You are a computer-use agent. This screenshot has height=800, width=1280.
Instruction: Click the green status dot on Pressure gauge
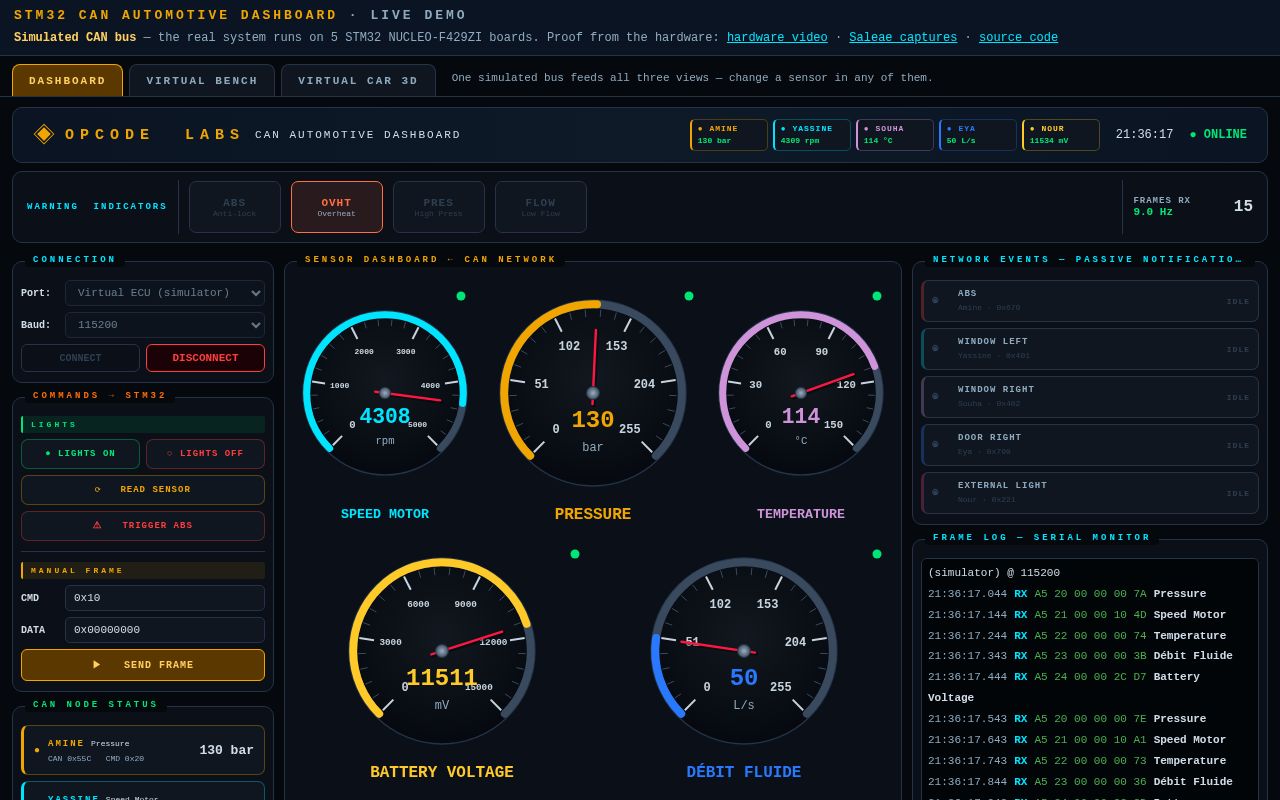pyautogui.click(x=689, y=296)
